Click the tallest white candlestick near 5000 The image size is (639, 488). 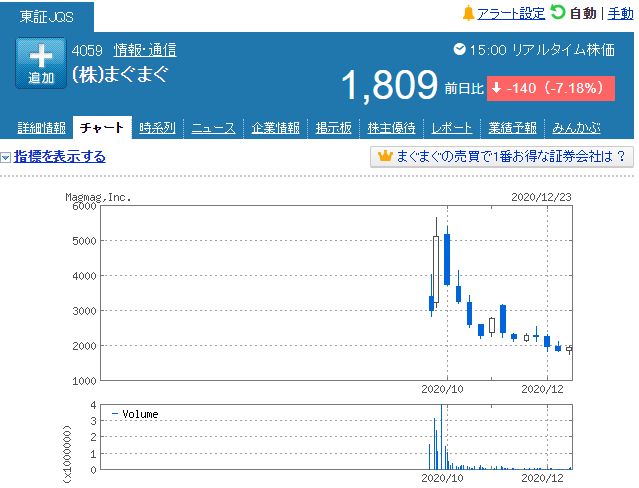pyautogui.click(x=436, y=269)
